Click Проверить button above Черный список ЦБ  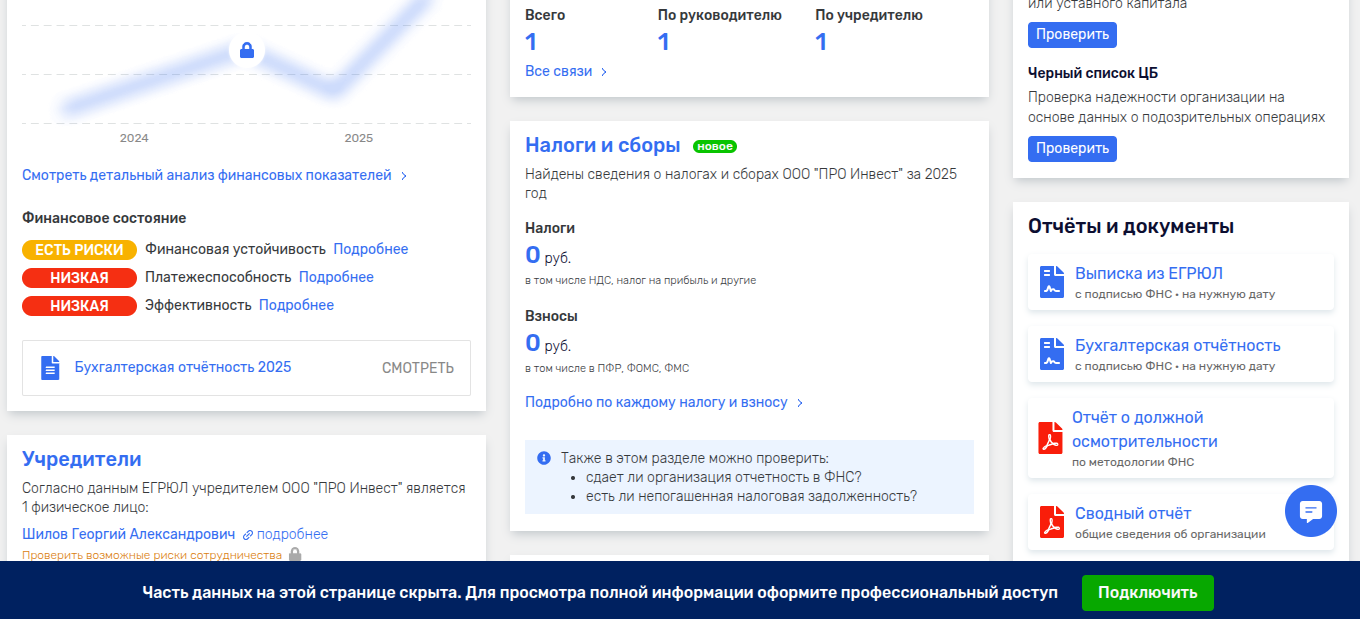tap(1072, 34)
